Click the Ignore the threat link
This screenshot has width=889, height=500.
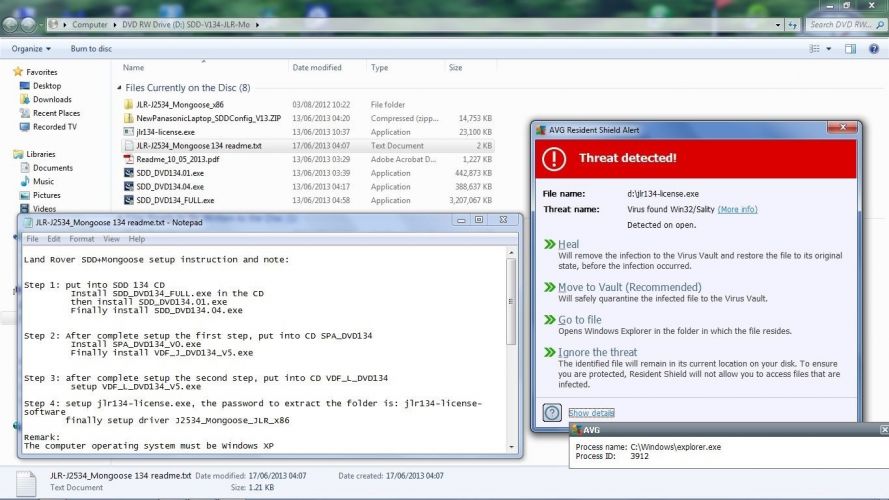click(597, 352)
